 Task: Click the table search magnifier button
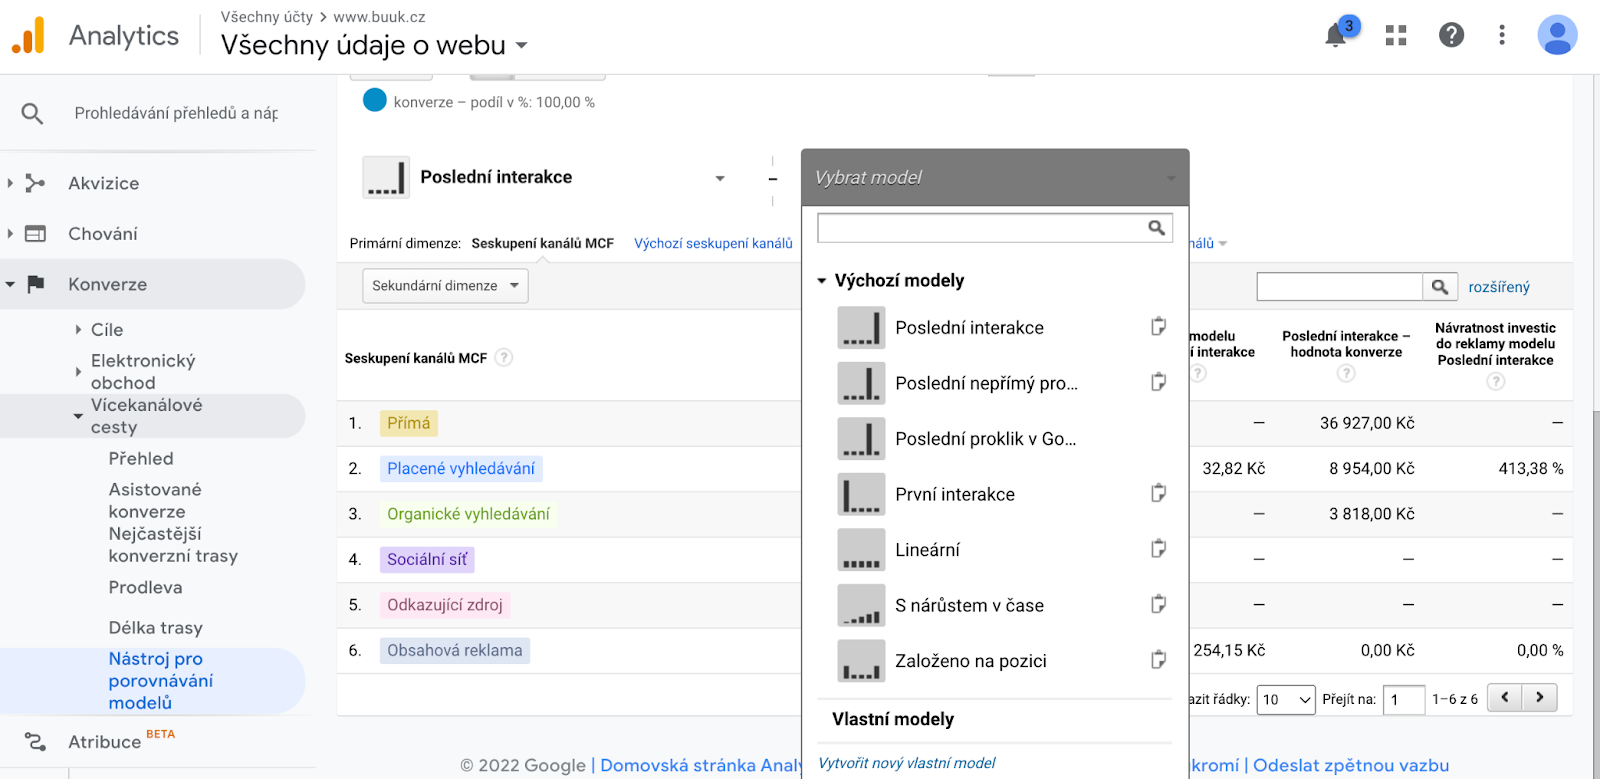pyautogui.click(x=1439, y=287)
